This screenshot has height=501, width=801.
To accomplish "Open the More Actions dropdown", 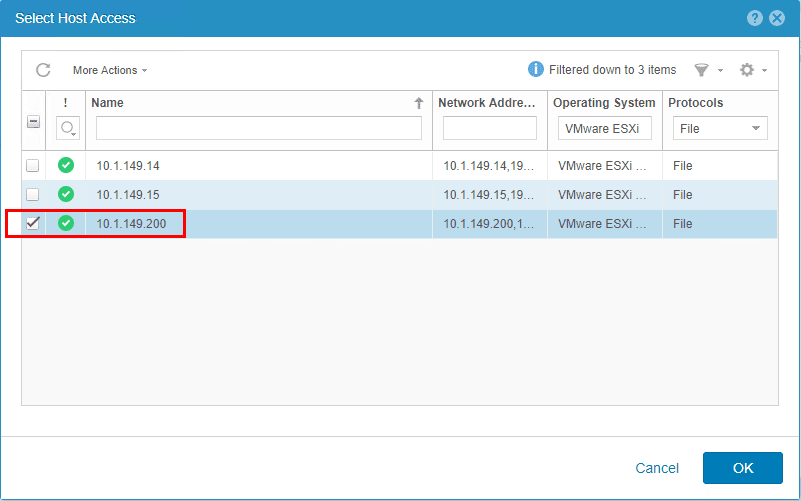I will (x=110, y=70).
